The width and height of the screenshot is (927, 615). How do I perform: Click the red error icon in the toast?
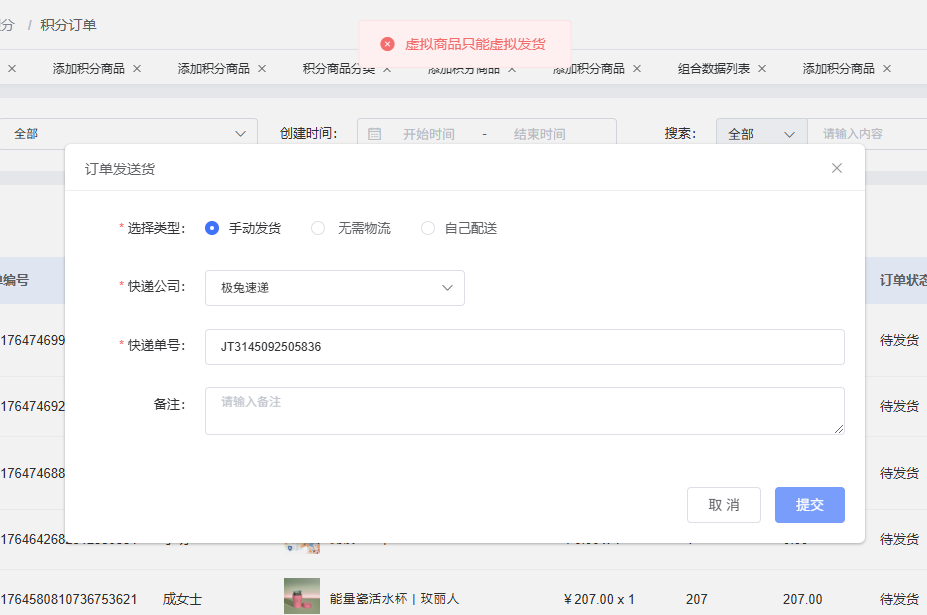click(388, 44)
